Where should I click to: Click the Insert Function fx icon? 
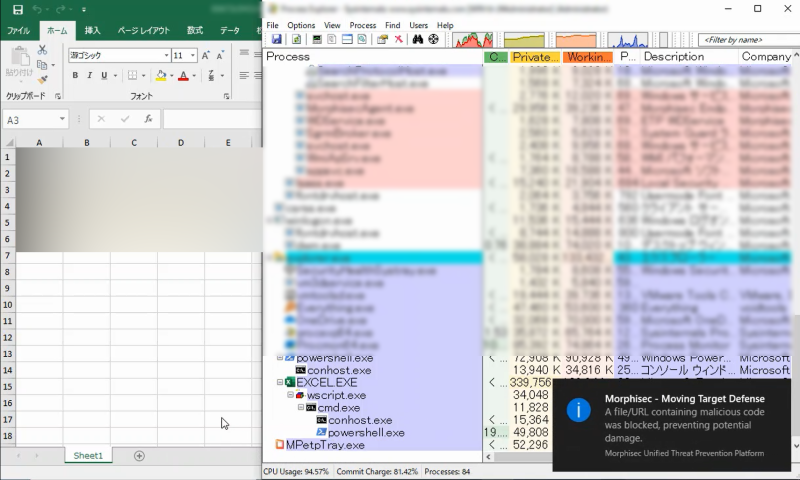coord(148,119)
